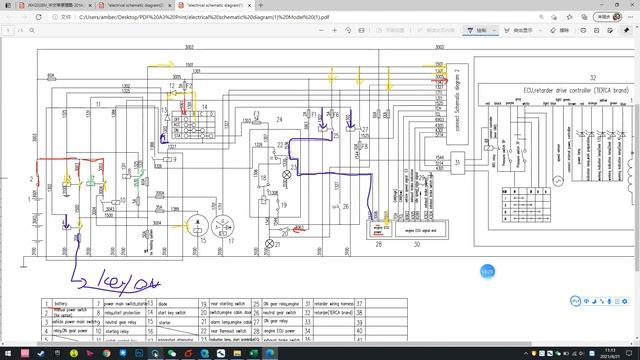Open browser collections icon
This screenshot has height=360, width=640.
[x=584, y=17]
